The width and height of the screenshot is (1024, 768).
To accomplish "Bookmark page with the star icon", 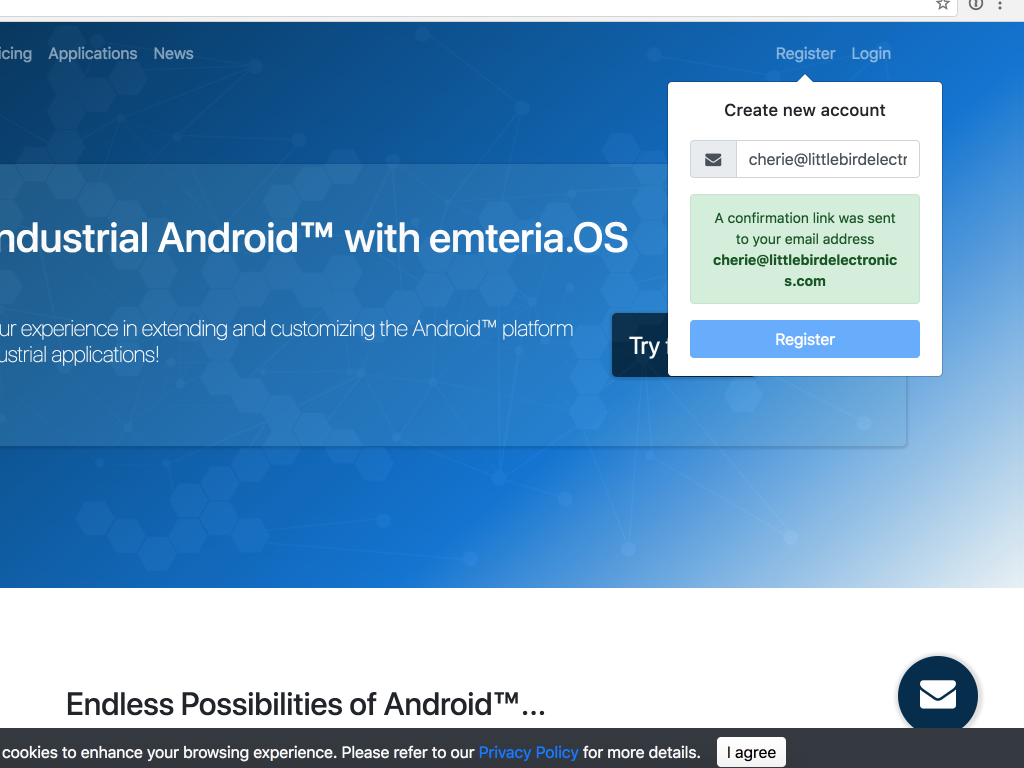I will coord(942,5).
